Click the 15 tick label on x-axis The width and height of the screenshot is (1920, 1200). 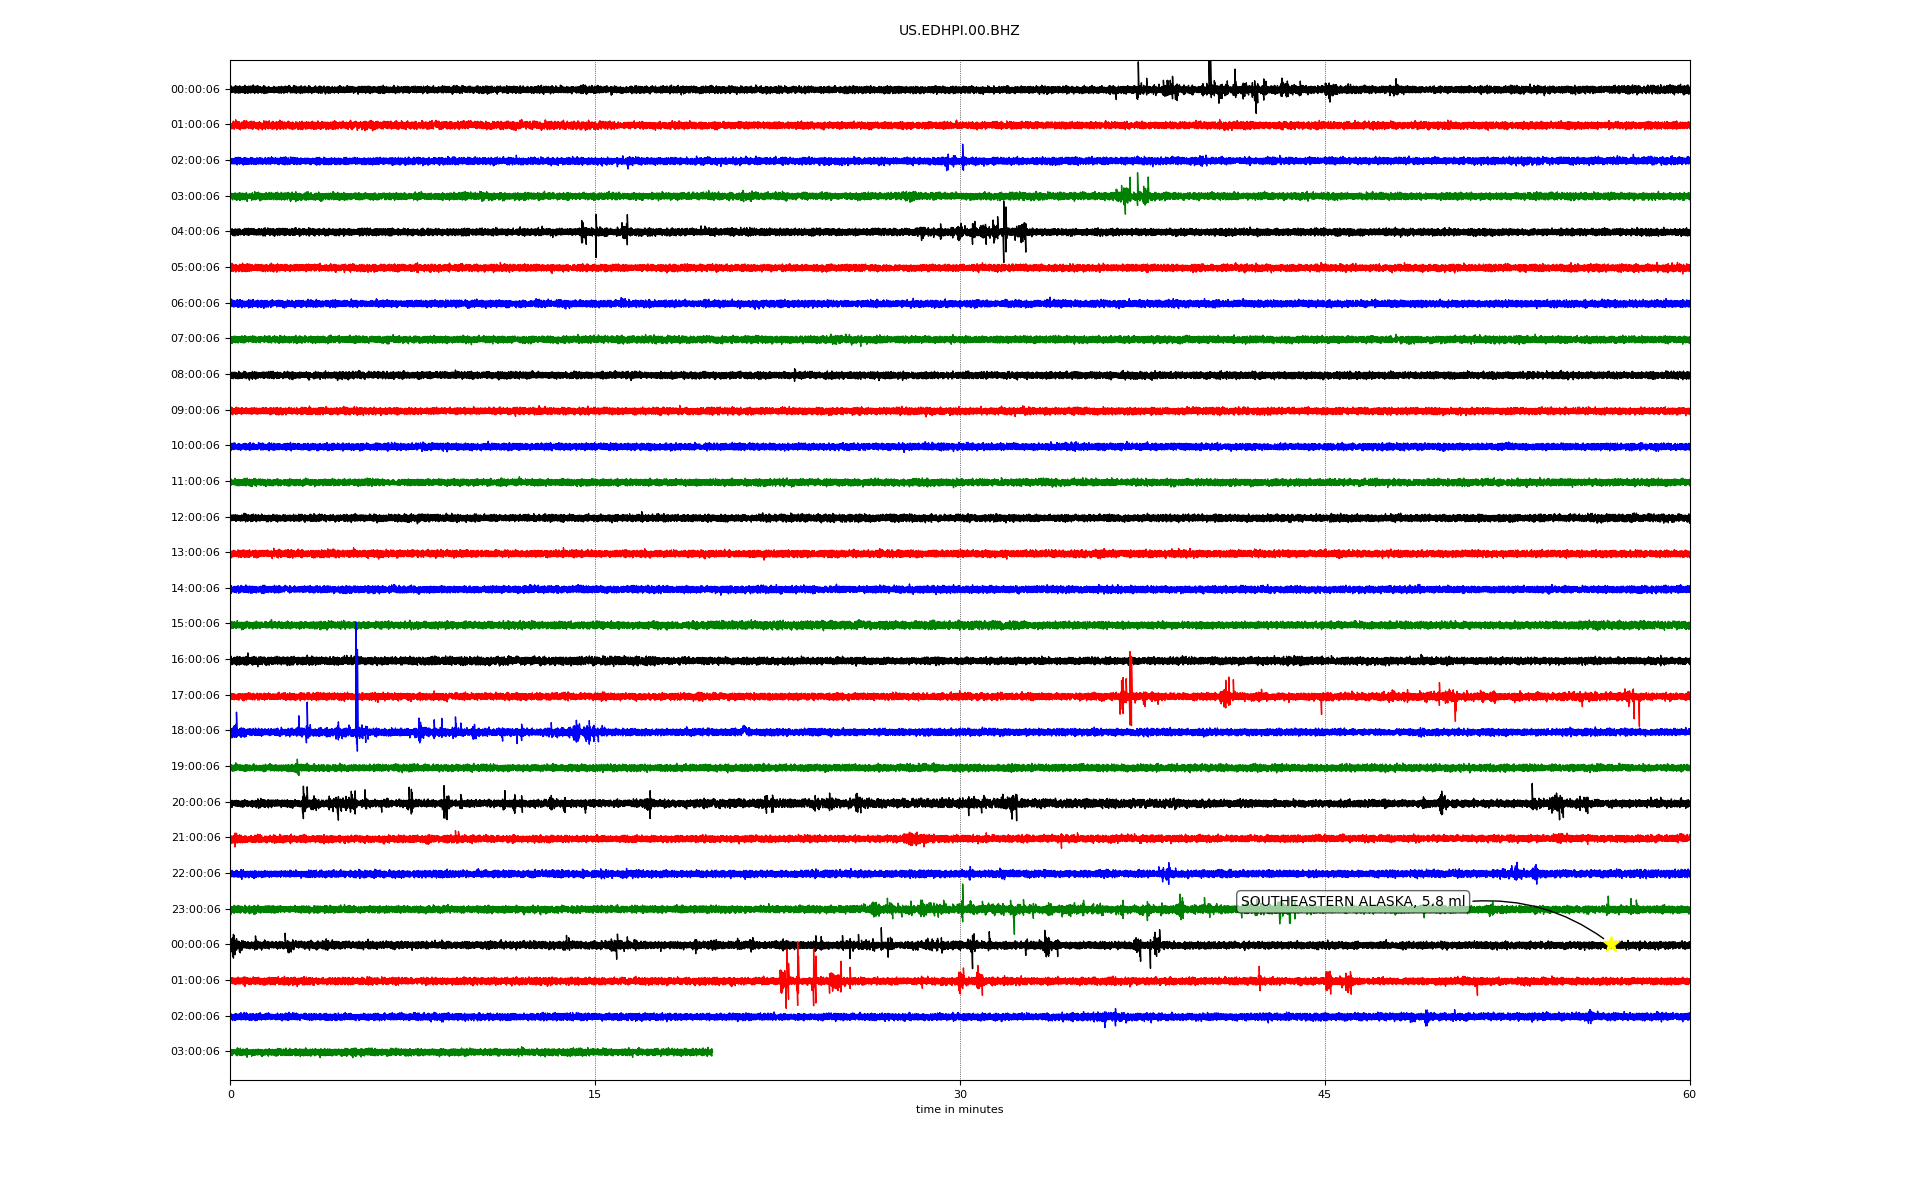pyautogui.click(x=595, y=1094)
